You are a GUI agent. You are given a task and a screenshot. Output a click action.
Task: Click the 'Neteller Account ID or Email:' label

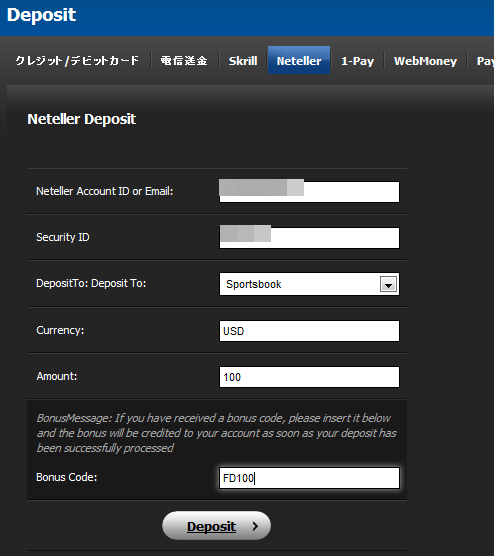[x=105, y=191]
